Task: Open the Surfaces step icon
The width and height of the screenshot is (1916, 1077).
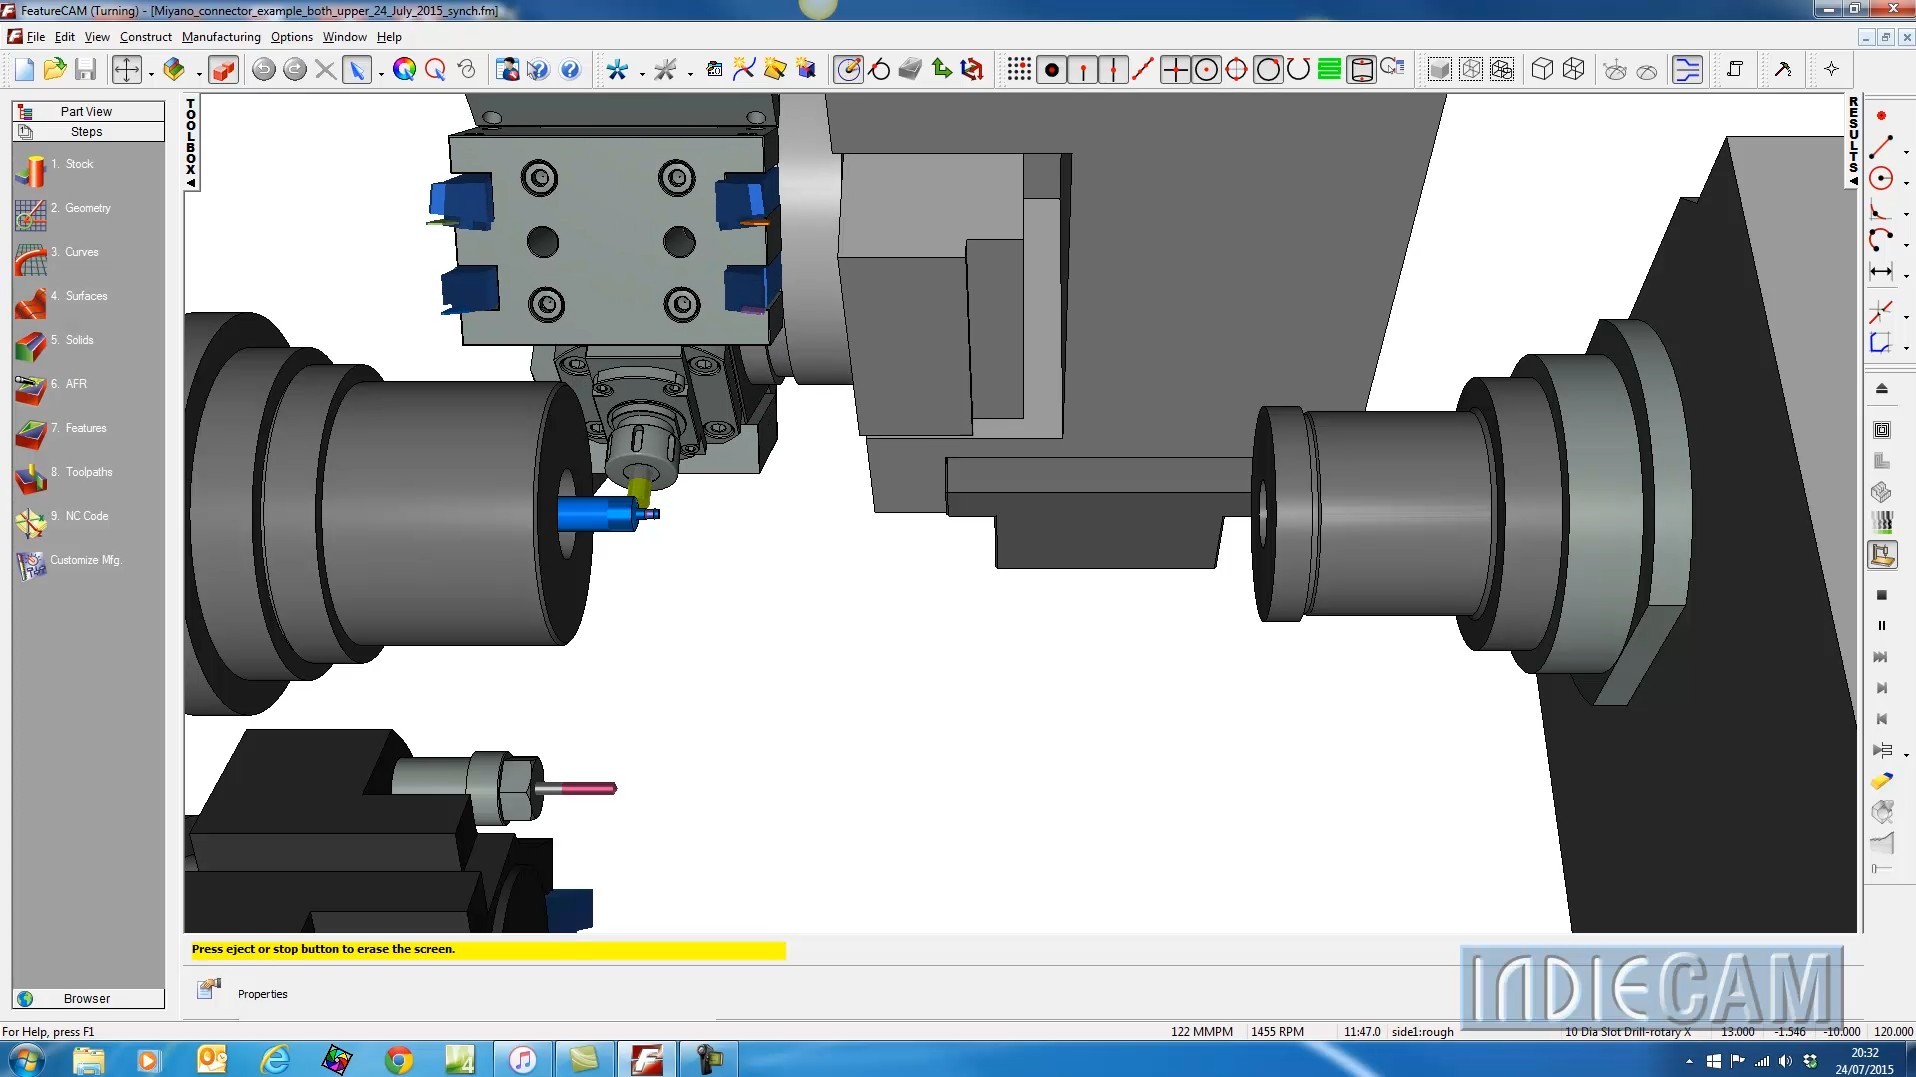Action: coord(31,303)
